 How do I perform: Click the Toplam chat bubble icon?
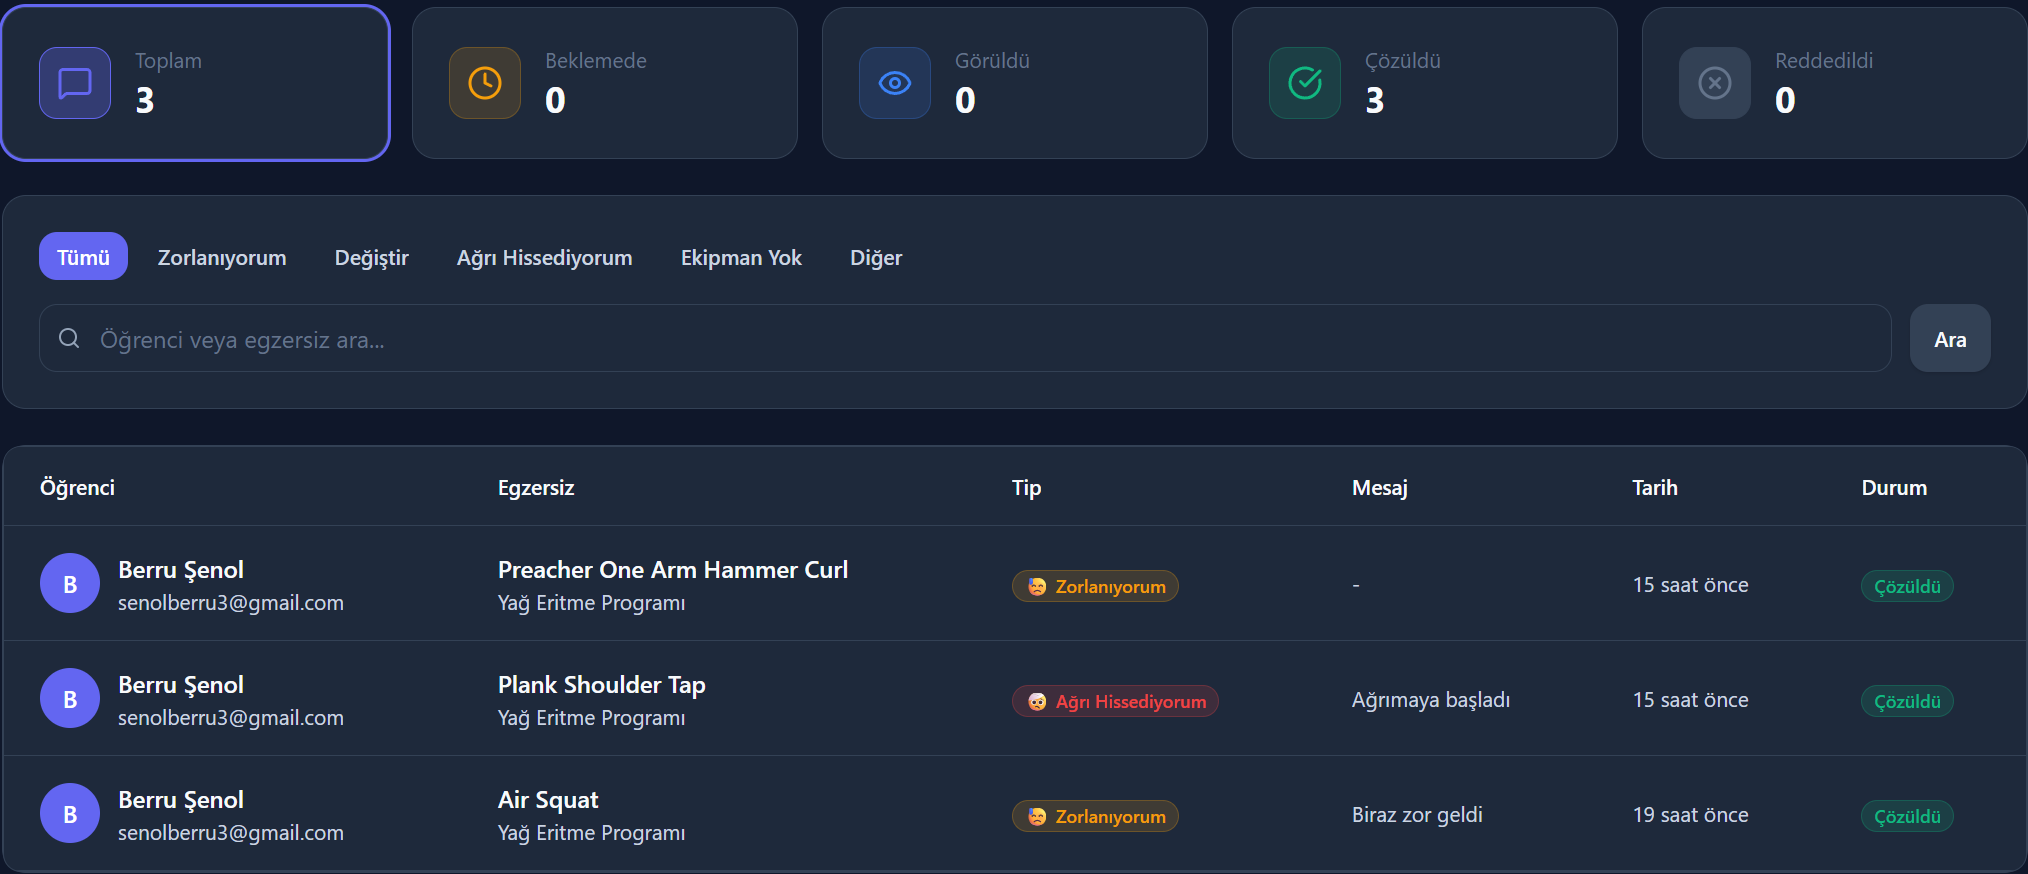75,83
